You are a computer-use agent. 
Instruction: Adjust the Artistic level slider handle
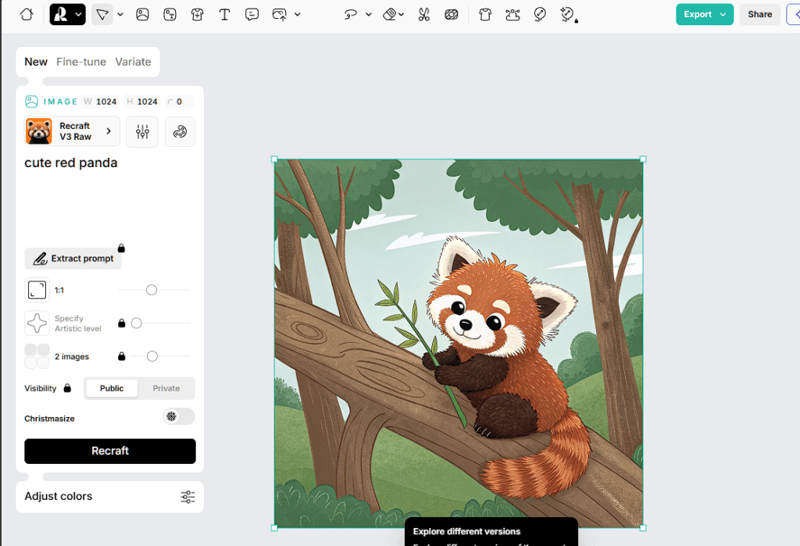136,323
